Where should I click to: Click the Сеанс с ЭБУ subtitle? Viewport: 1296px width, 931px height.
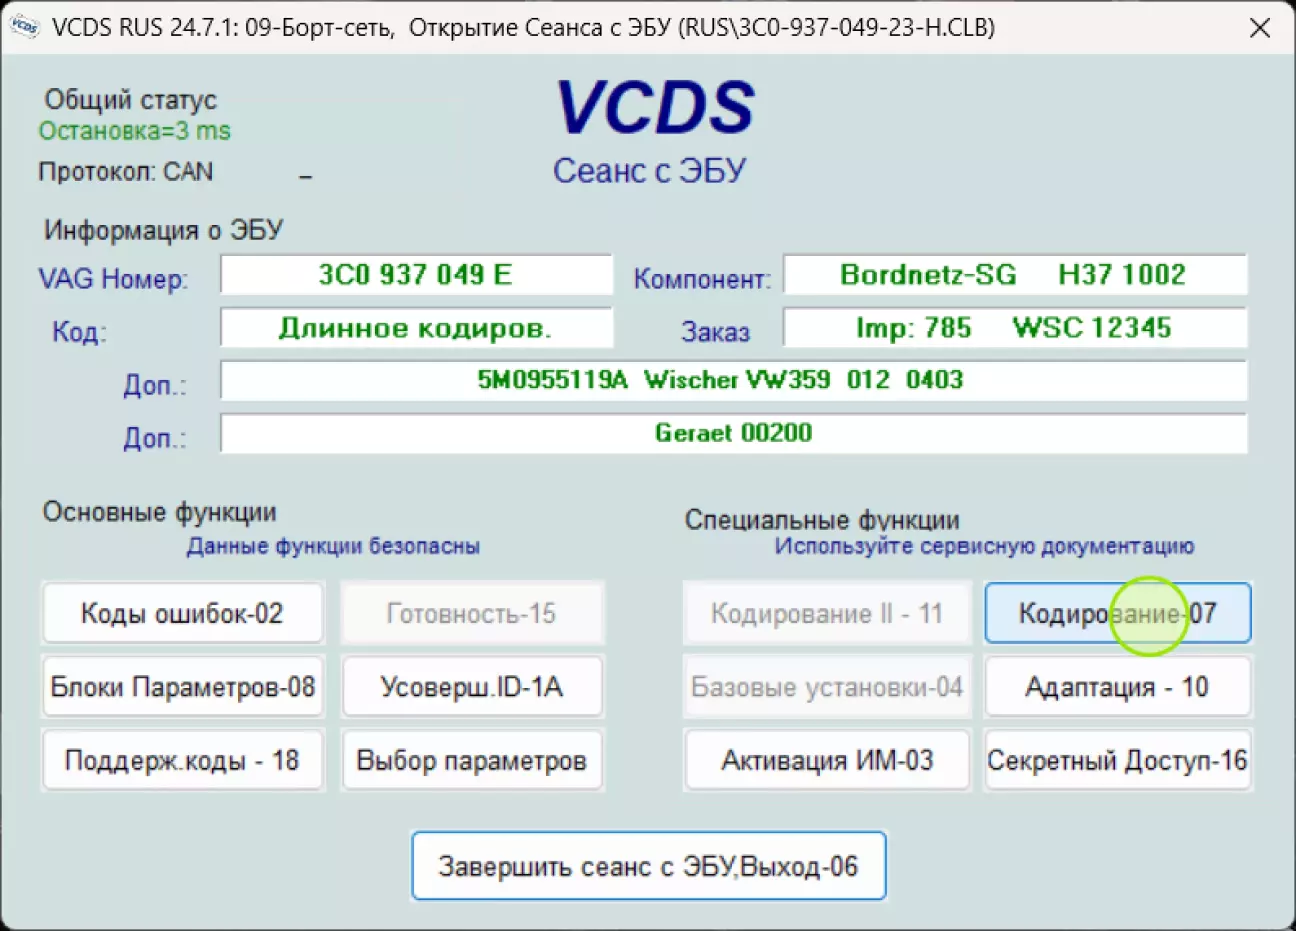pyautogui.click(x=650, y=171)
